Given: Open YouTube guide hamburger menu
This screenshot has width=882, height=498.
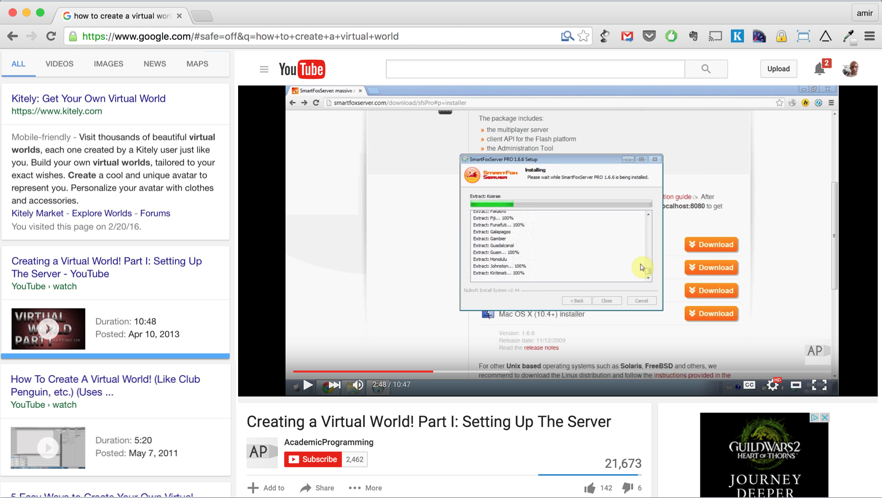Looking at the screenshot, I should (264, 69).
